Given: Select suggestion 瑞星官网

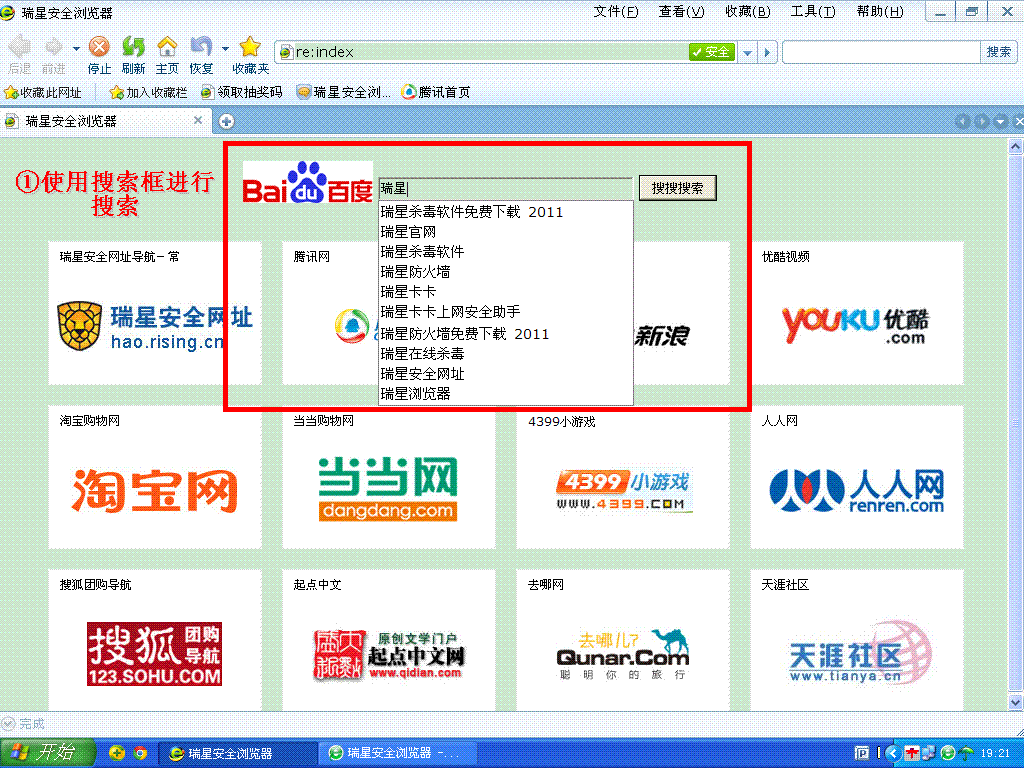Looking at the screenshot, I should (x=505, y=232).
